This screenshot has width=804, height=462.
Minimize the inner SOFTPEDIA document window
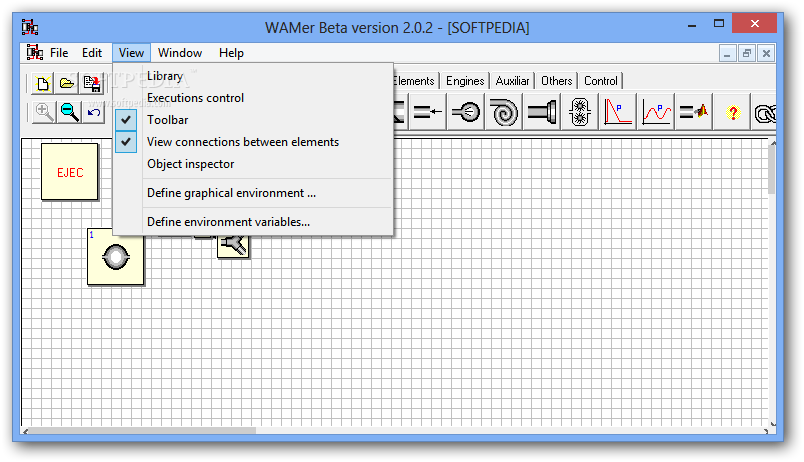click(x=727, y=53)
